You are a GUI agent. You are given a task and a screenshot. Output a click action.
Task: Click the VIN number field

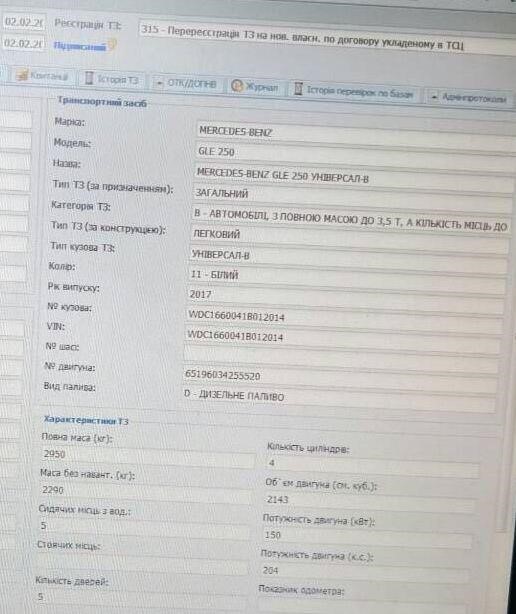pyautogui.click(x=344, y=338)
